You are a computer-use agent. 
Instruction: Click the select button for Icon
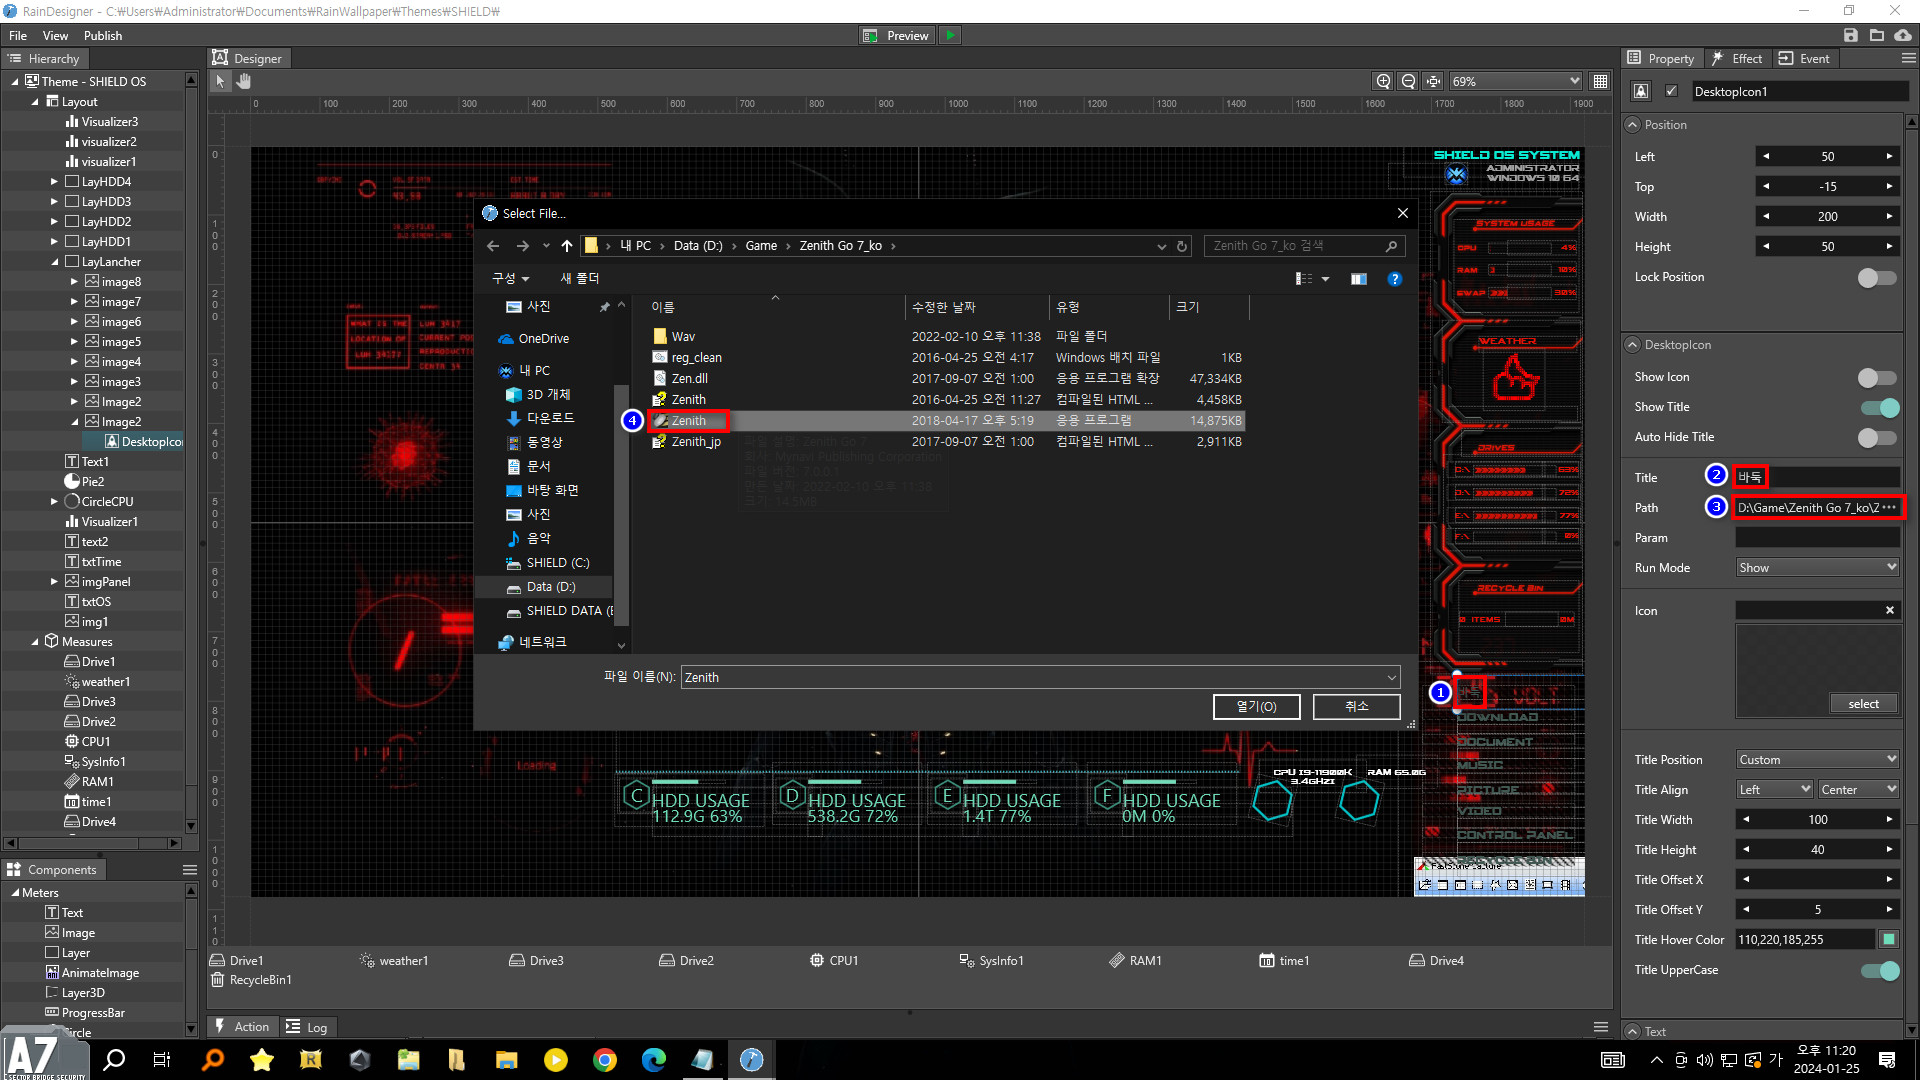(x=1864, y=703)
